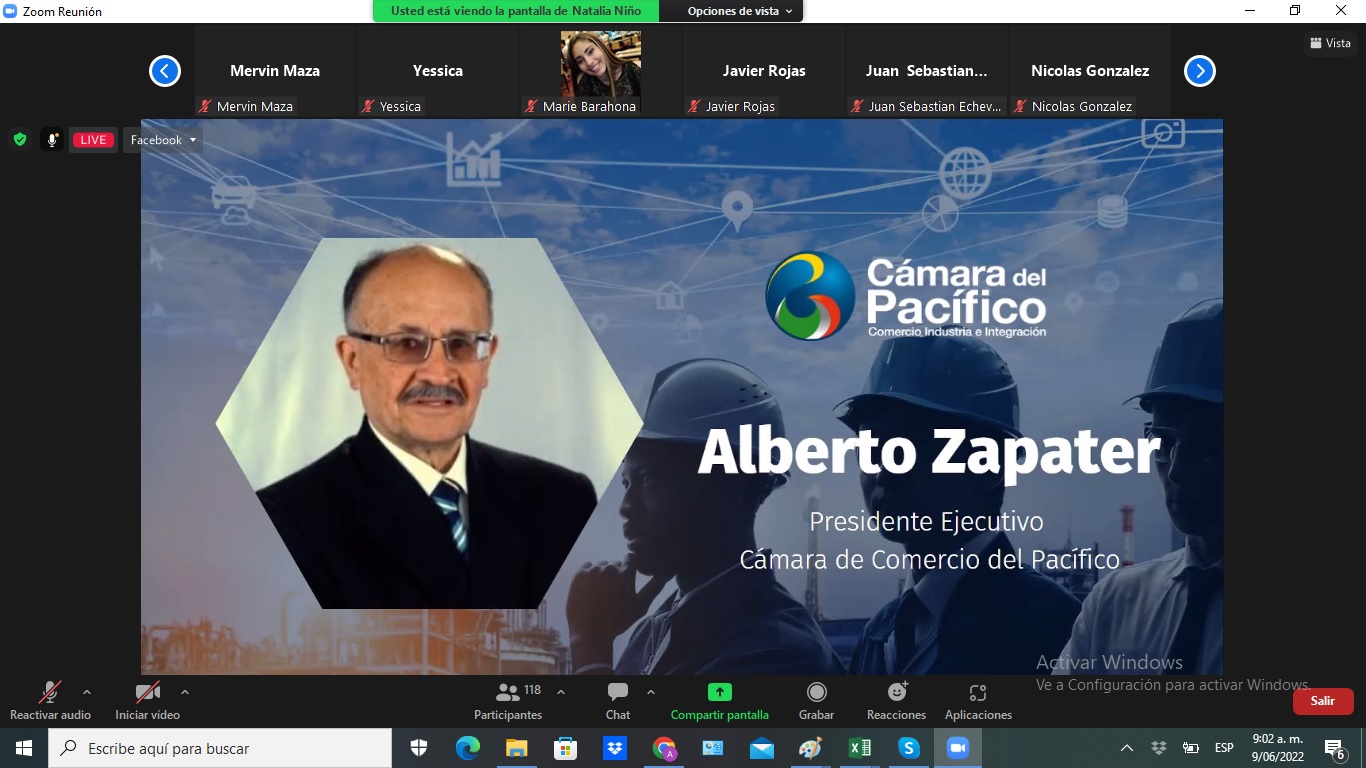
Task: Expand audio options arrow beside Reactivar audio
Action: (87, 691)
